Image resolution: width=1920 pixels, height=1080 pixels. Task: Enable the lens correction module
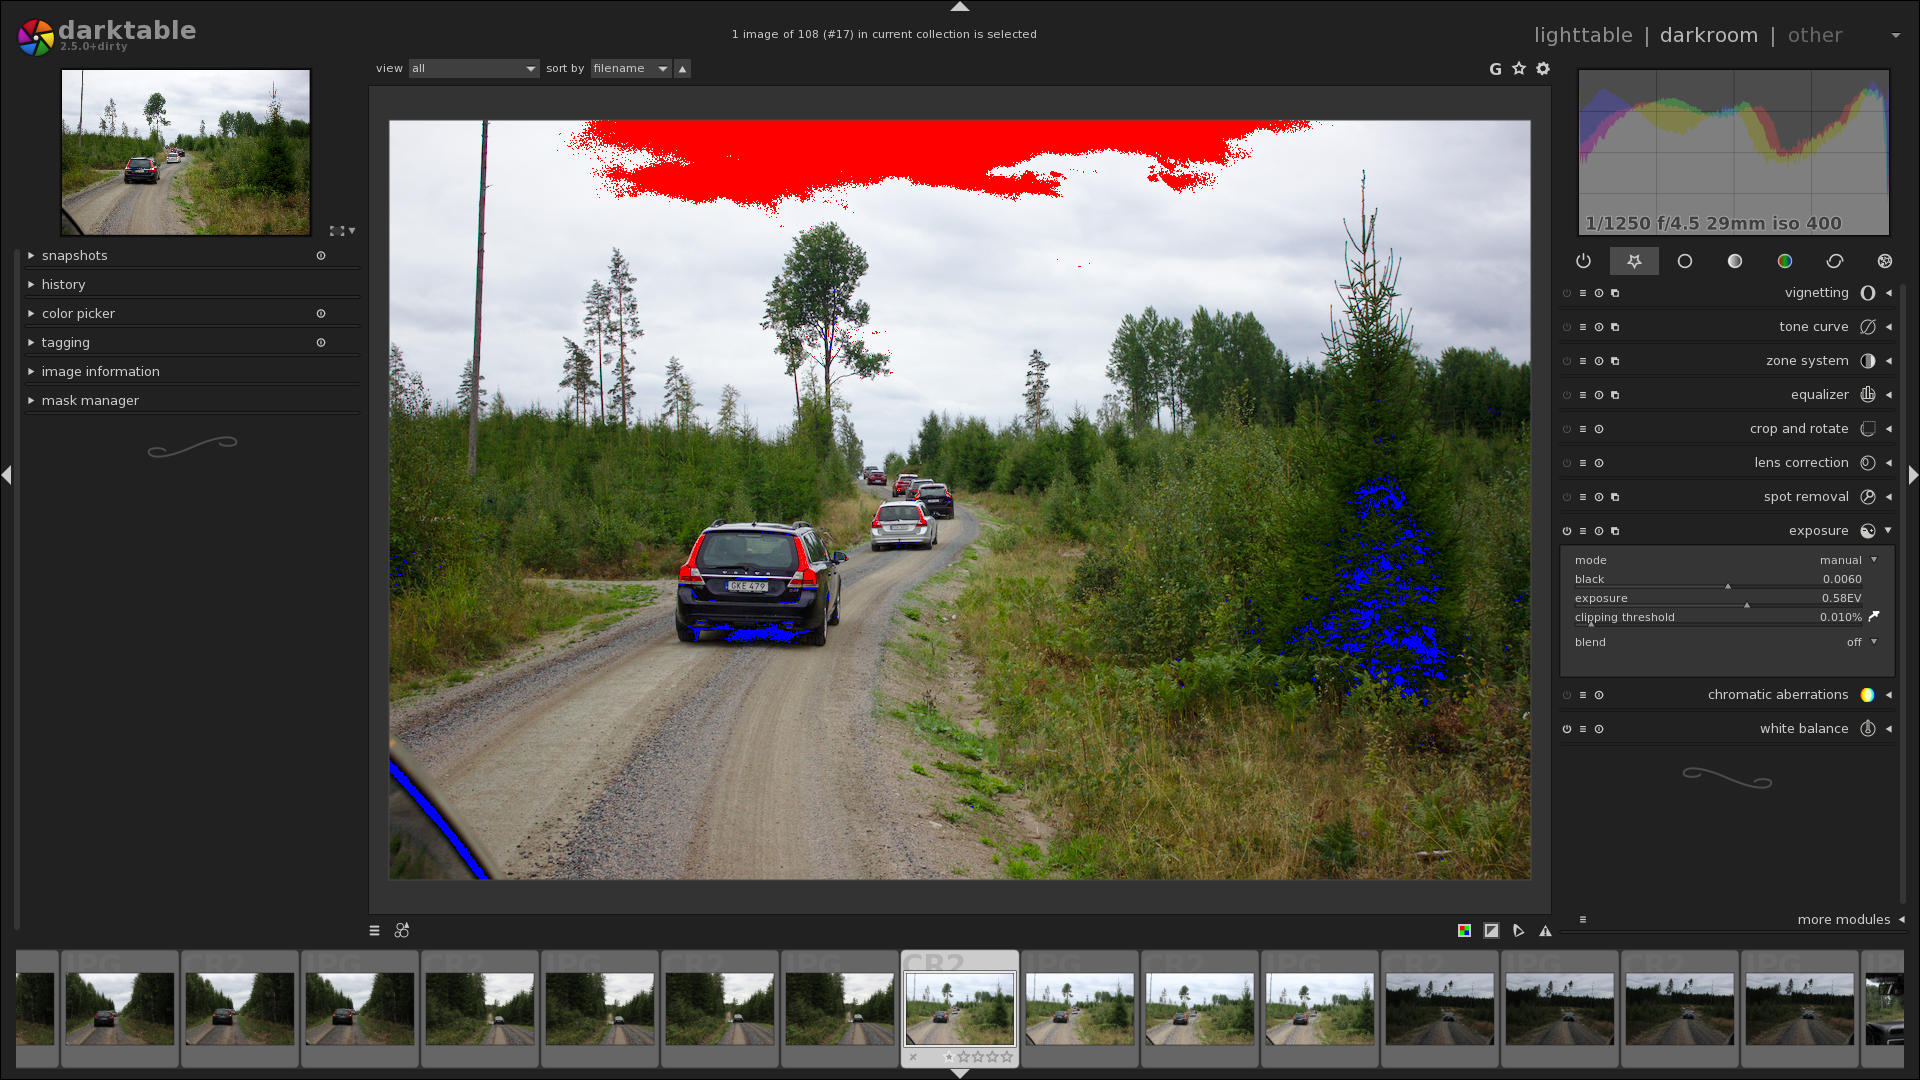1567,463
